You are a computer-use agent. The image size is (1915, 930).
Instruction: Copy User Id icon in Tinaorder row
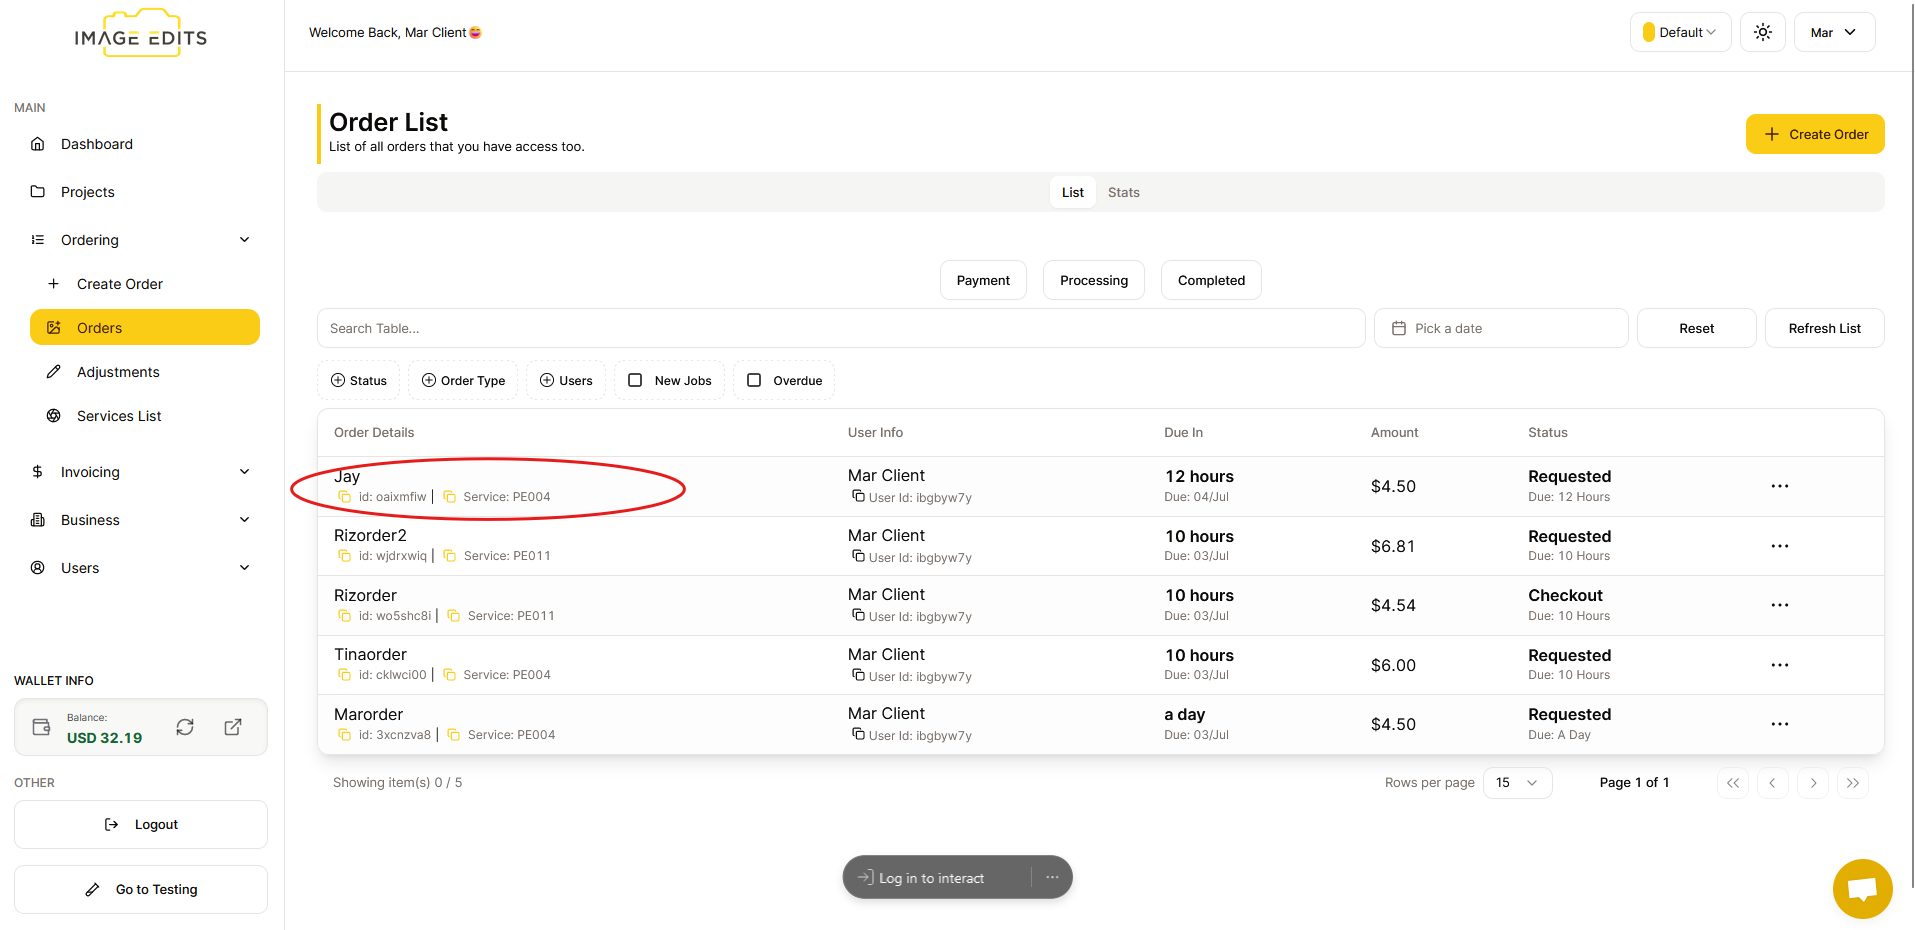(x=858, y=675)
